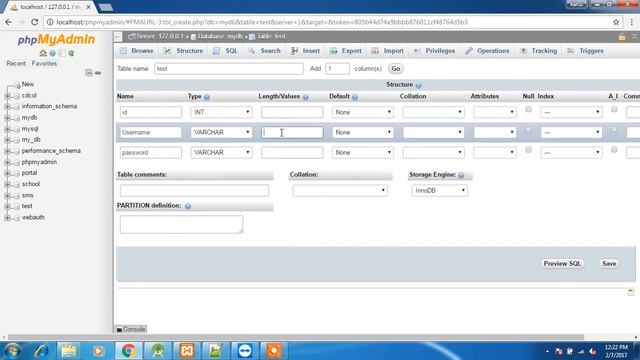
Task: Open the table Collation dropdown
Action: (340, 191)
